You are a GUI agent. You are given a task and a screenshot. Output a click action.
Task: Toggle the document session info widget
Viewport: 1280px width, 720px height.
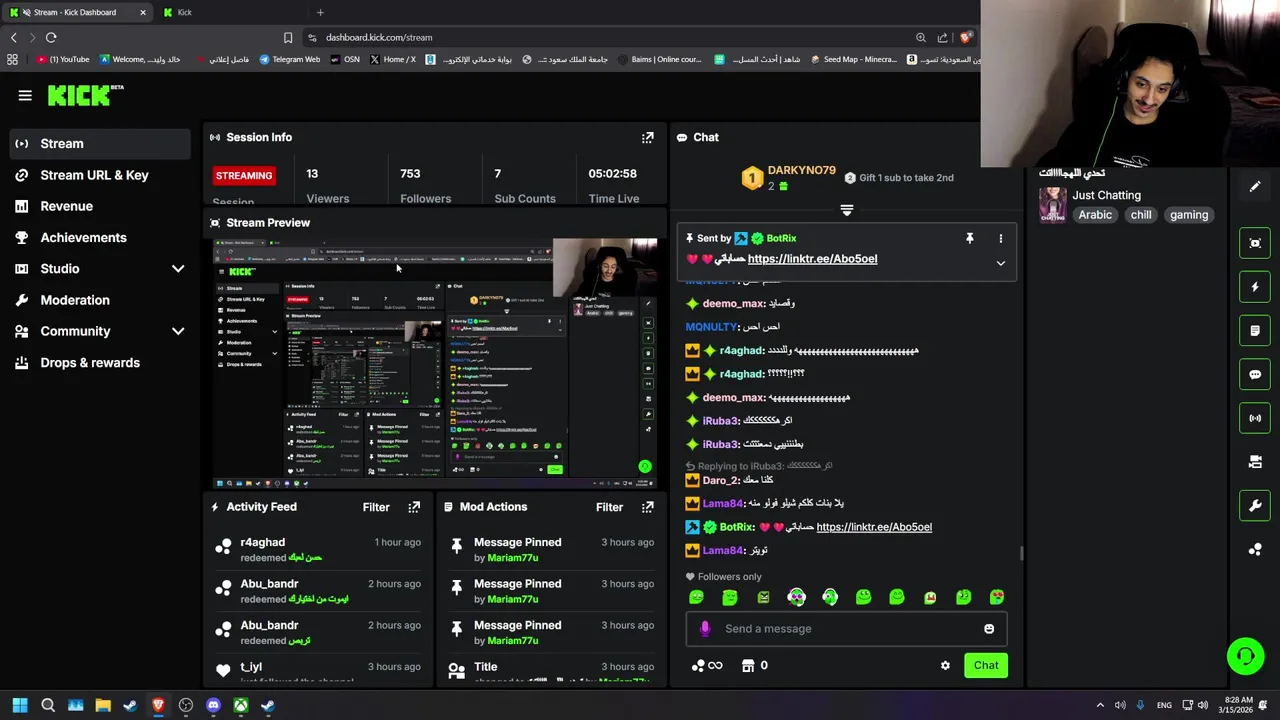1255,331
